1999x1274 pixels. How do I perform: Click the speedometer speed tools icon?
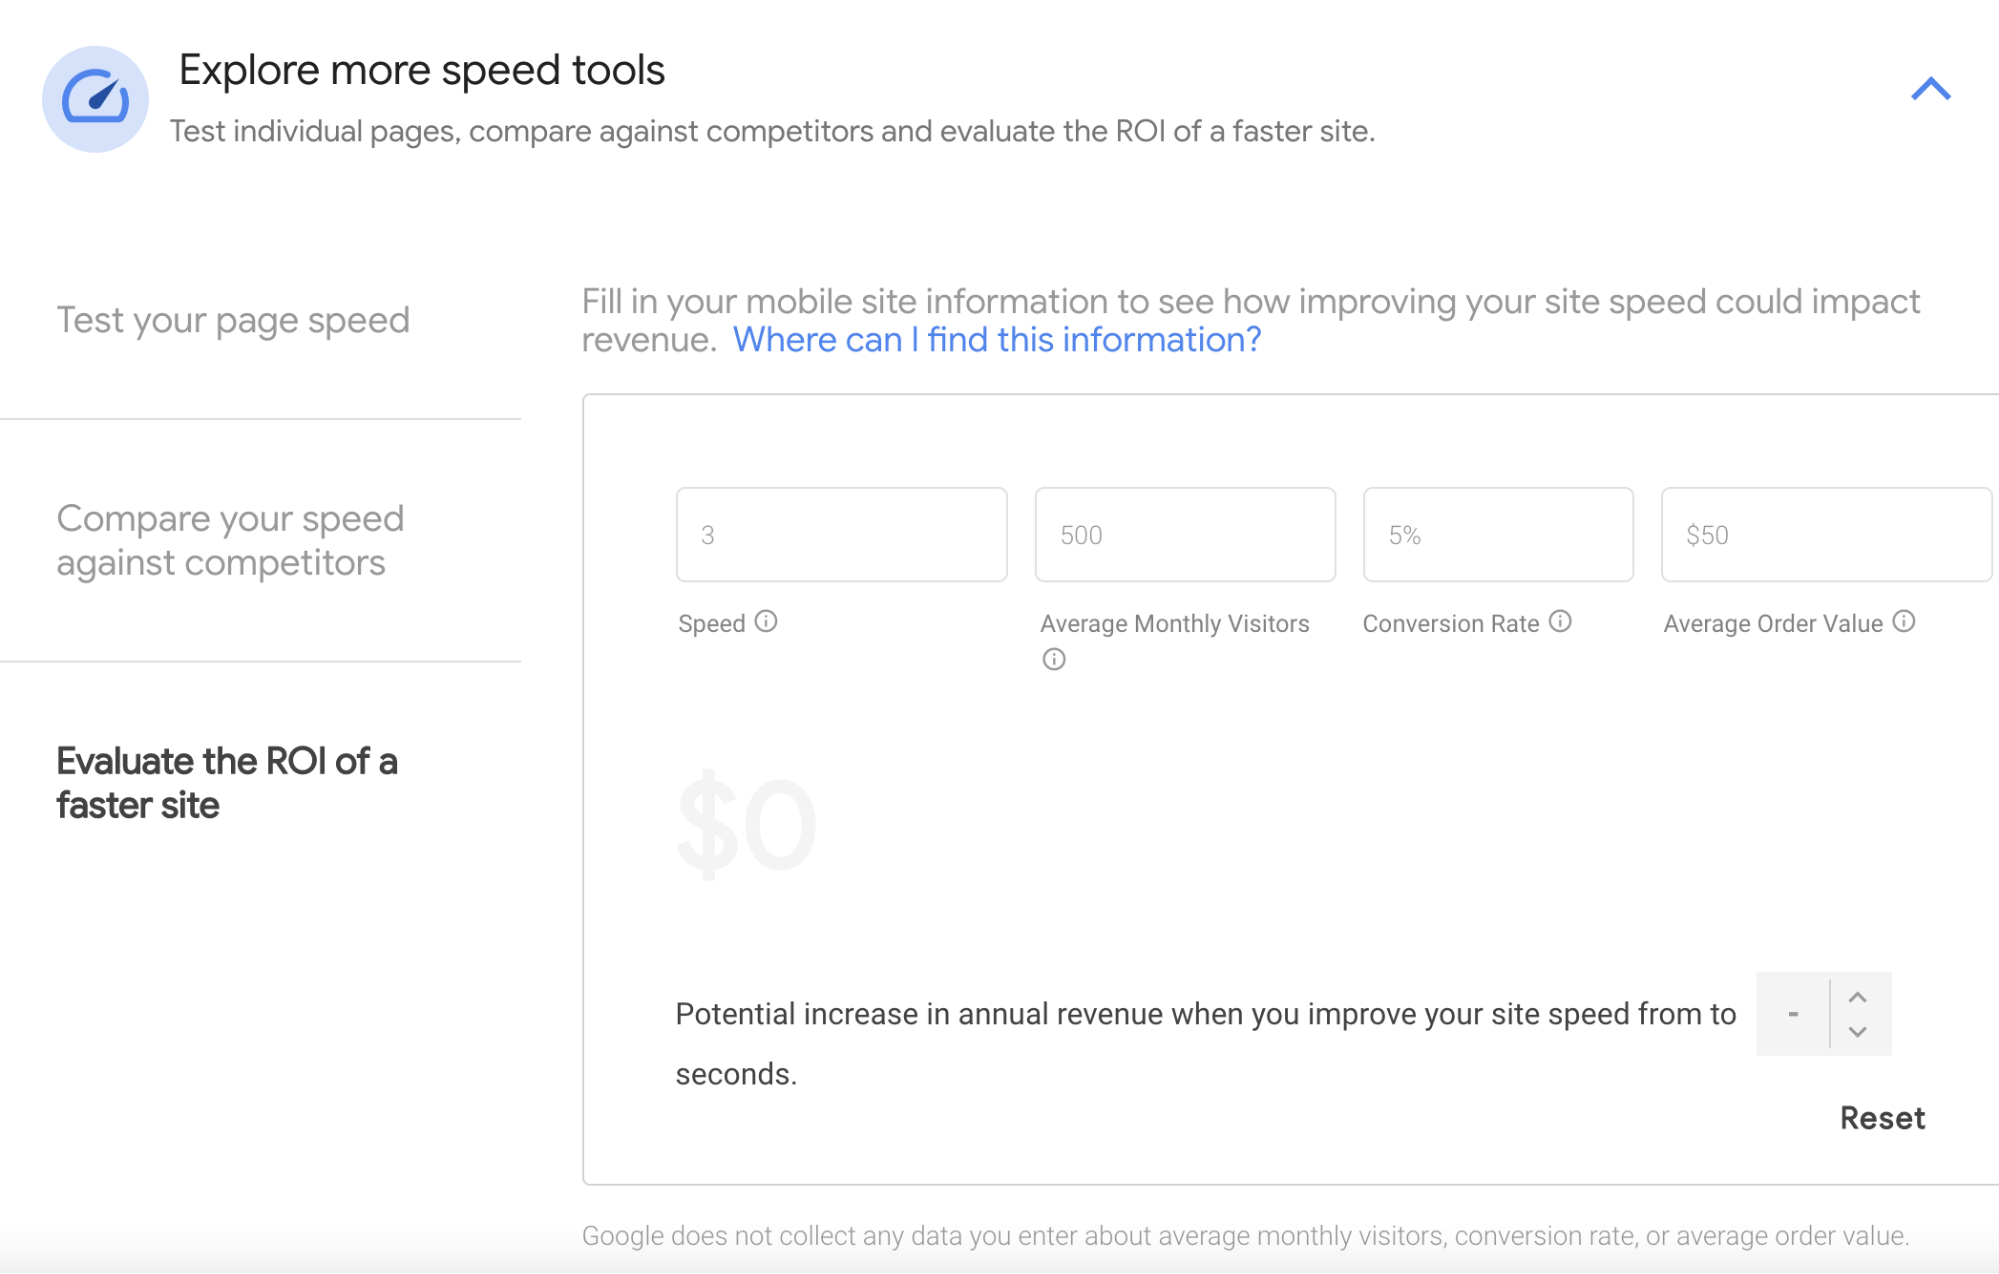95,98
